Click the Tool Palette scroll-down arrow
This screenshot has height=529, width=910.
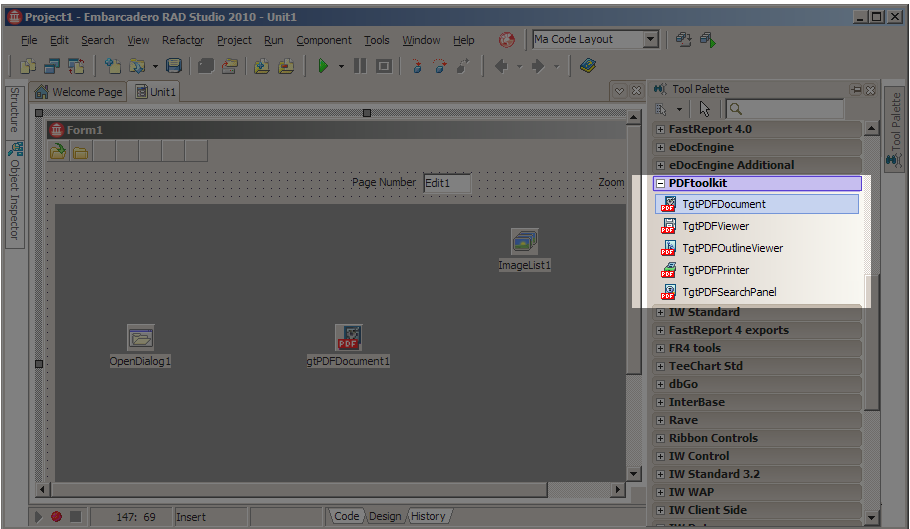tap(871, 517)
